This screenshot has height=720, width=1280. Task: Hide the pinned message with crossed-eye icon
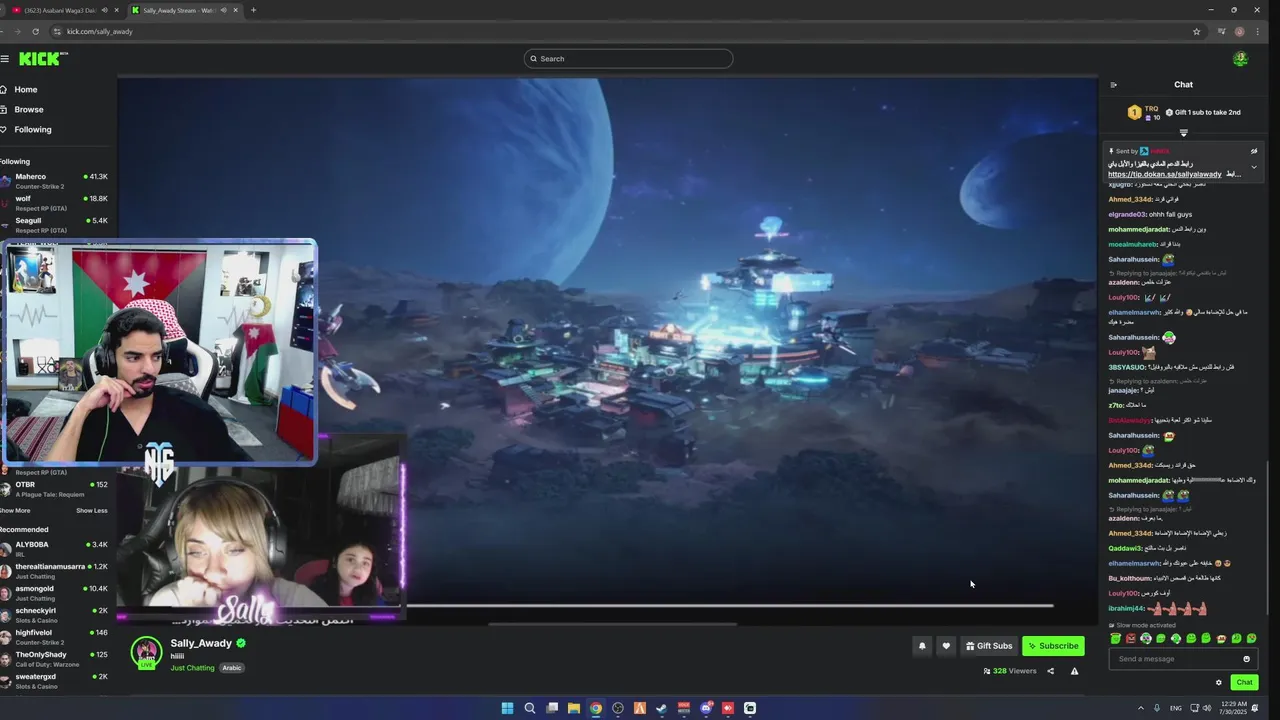[1254, 151]
